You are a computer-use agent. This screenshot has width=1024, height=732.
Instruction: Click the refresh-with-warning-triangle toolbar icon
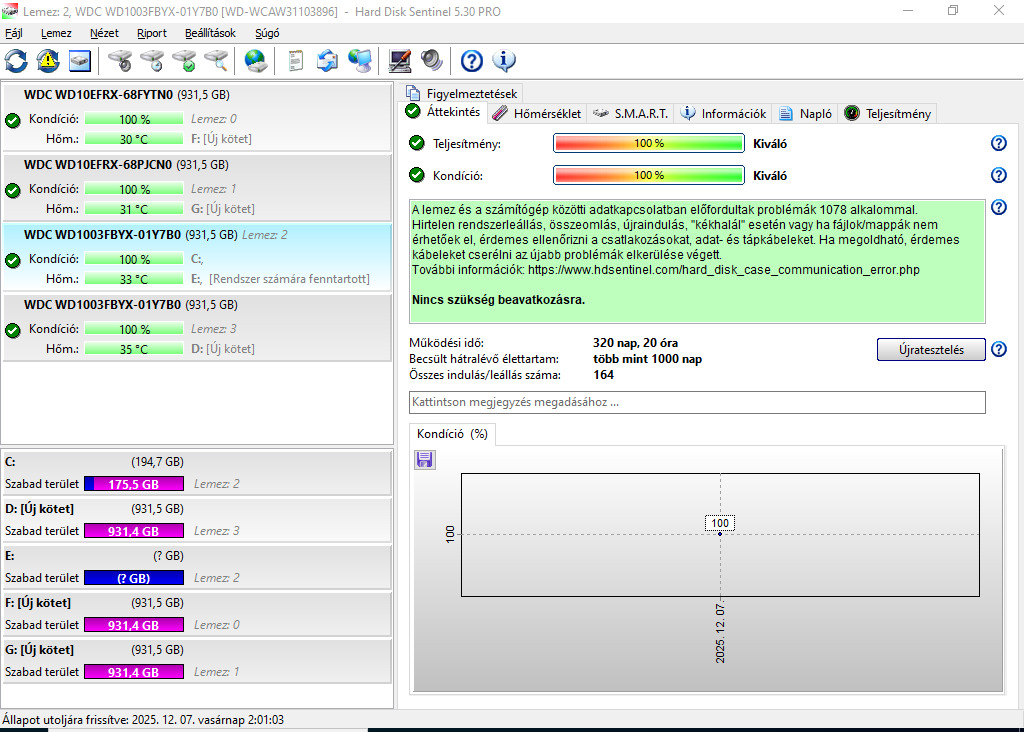click(48, 61)
